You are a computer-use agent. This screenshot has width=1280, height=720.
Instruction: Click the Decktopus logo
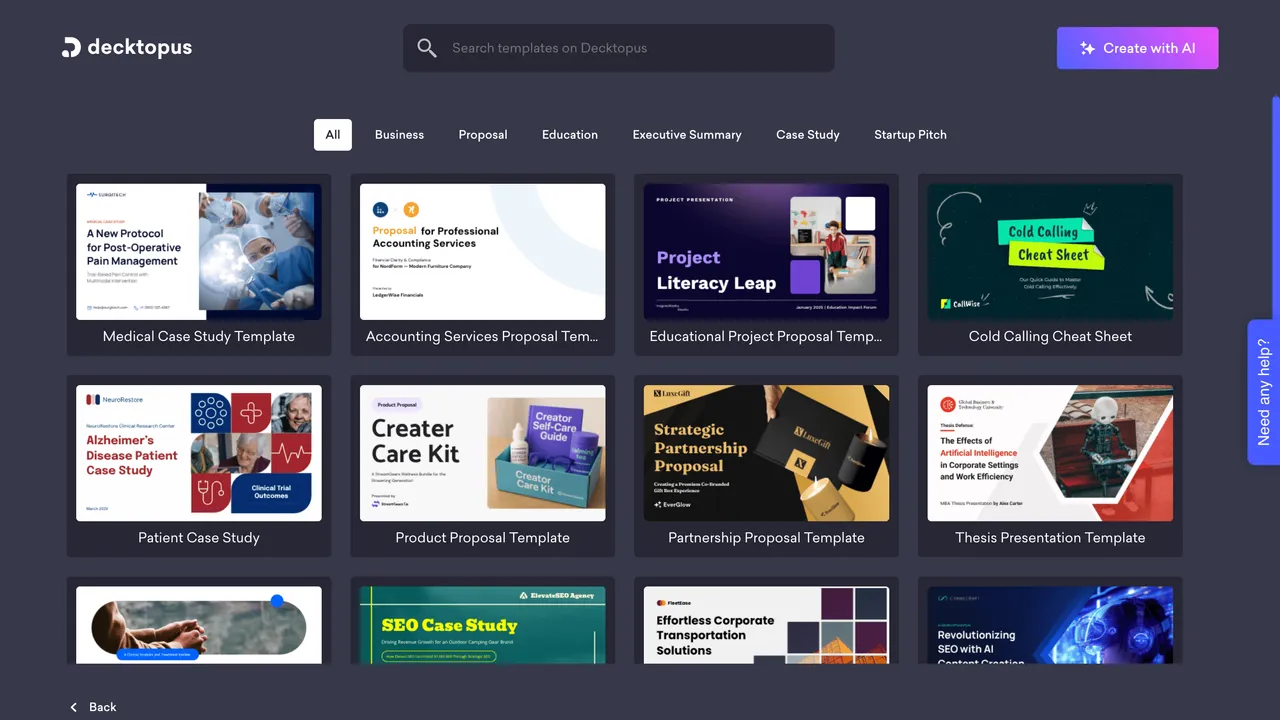[x=126, y=47]
